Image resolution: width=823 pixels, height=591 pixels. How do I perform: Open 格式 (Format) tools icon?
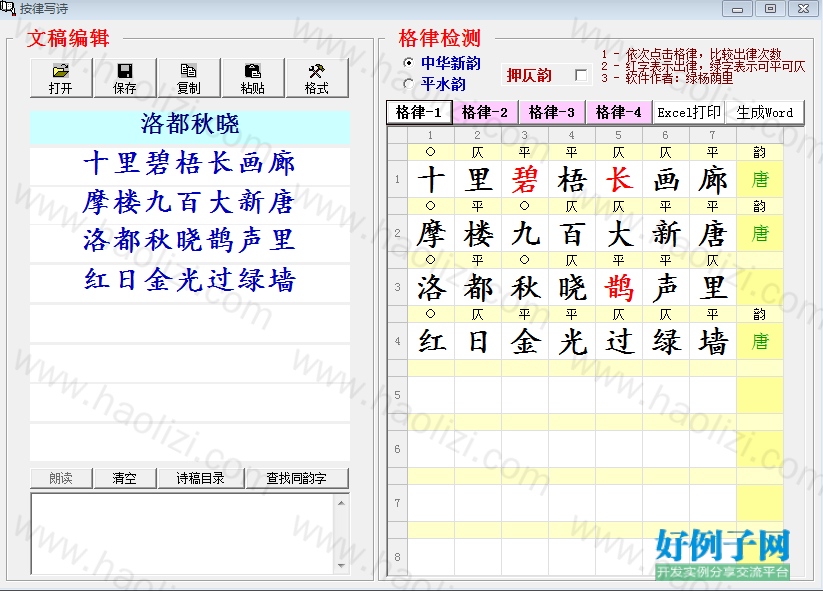point(316,70)
